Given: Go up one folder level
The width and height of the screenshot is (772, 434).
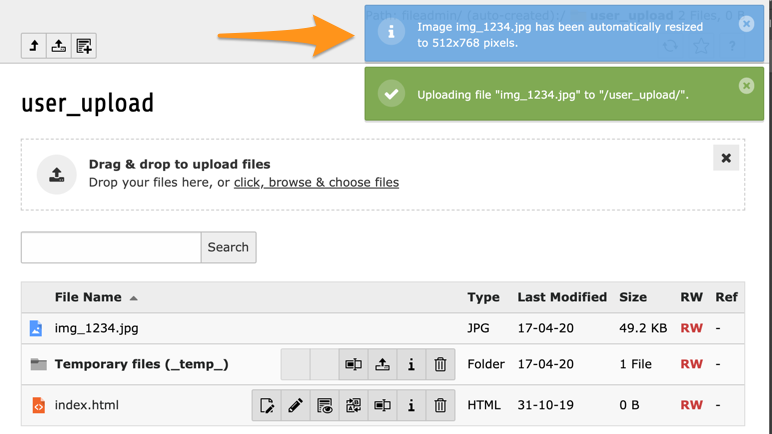Looking at the screenshot, I should pyautogui.click(x=34, y=46).
